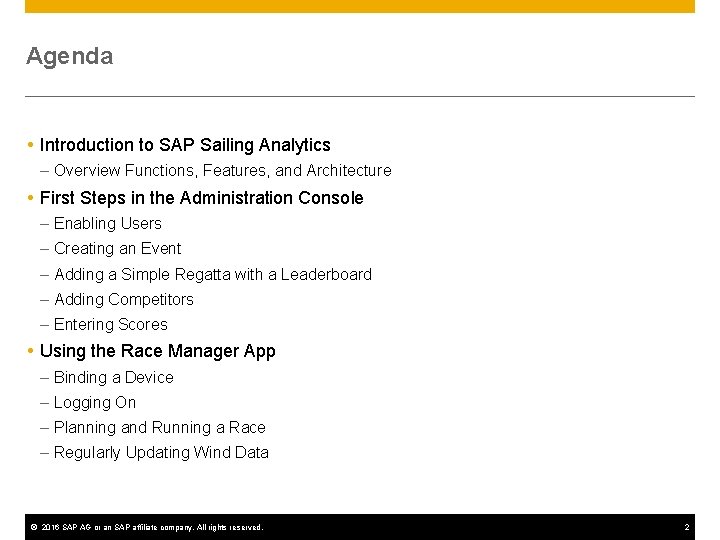The width and height of the screenshot is (720, 540).
Task: Click the Enabling Users sub-item
Action: tap(107, 224)
